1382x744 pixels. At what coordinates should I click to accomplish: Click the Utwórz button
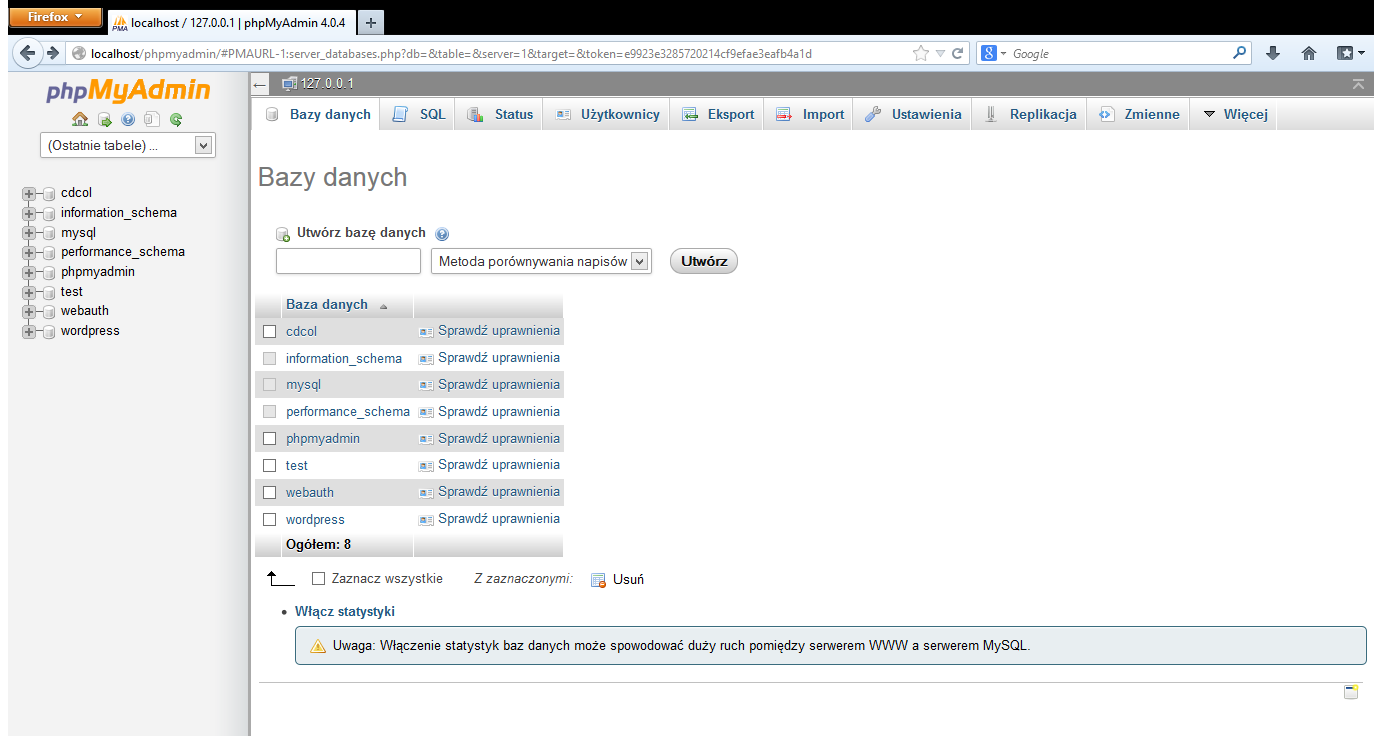tap(704, 262)
